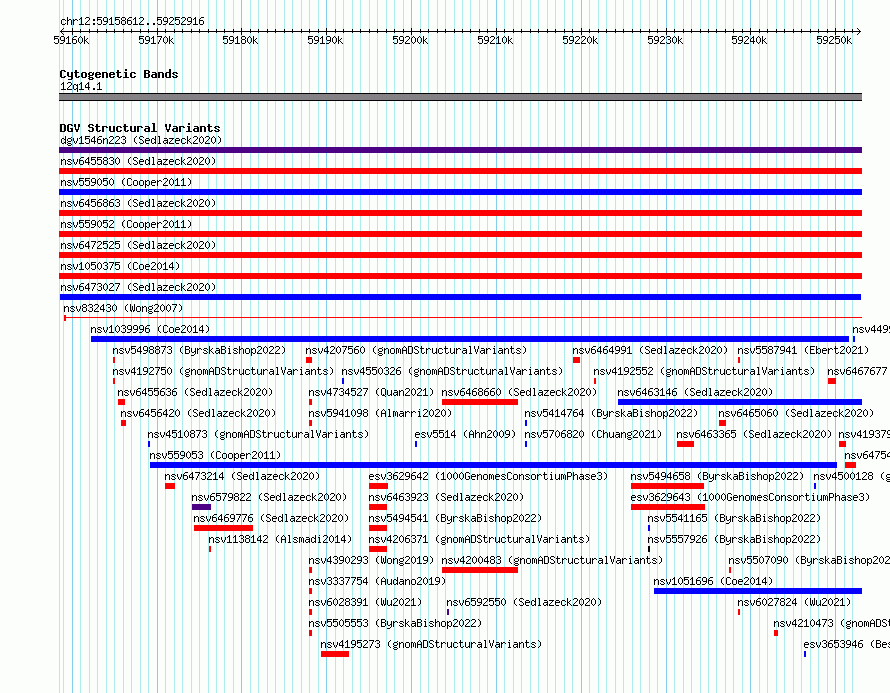The image size is (890, 693).
Task: Click nsv6463365 (Sedlazeck2020) label
Action: pyautogui.click(x=754, y=434)
